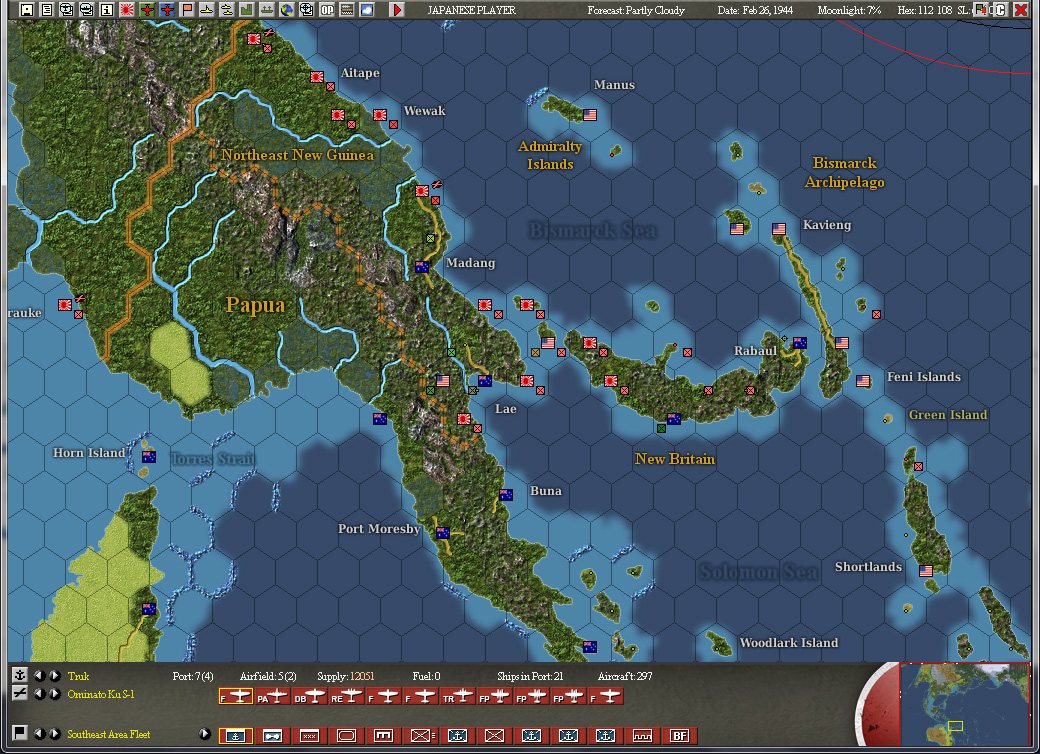Click the crosshair target toolbar icon

(x=306, y=10)
